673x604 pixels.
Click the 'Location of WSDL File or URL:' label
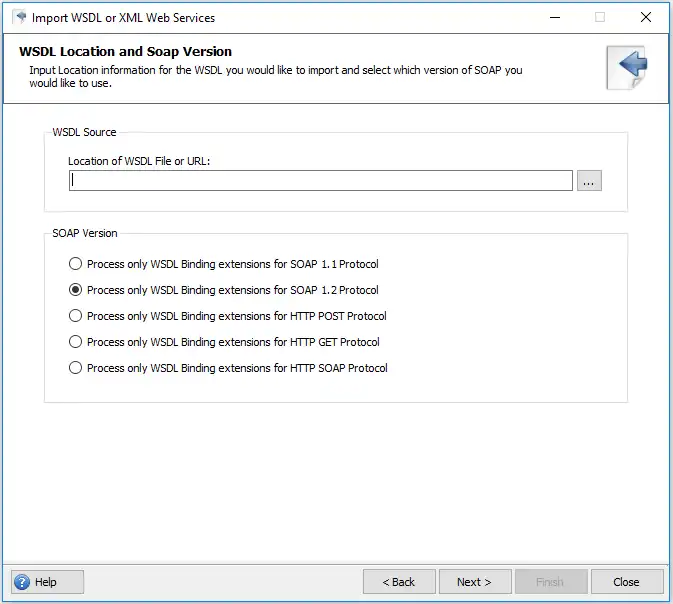(x=139, y=161)
